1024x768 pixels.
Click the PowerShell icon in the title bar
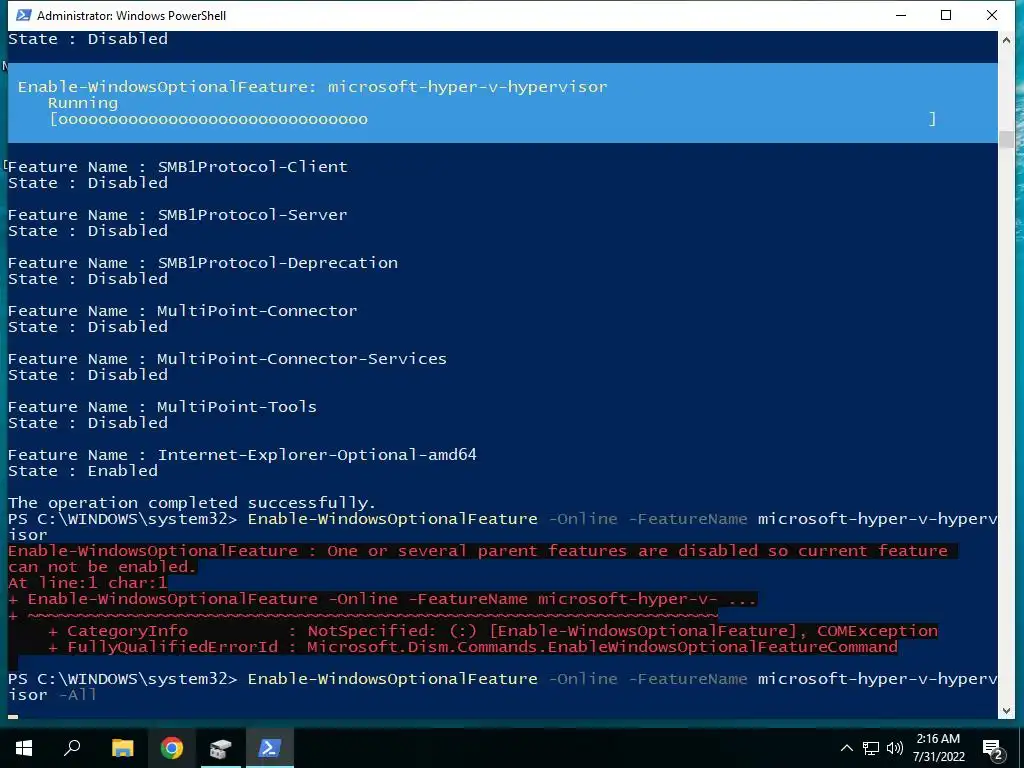[x=24, y=15]
